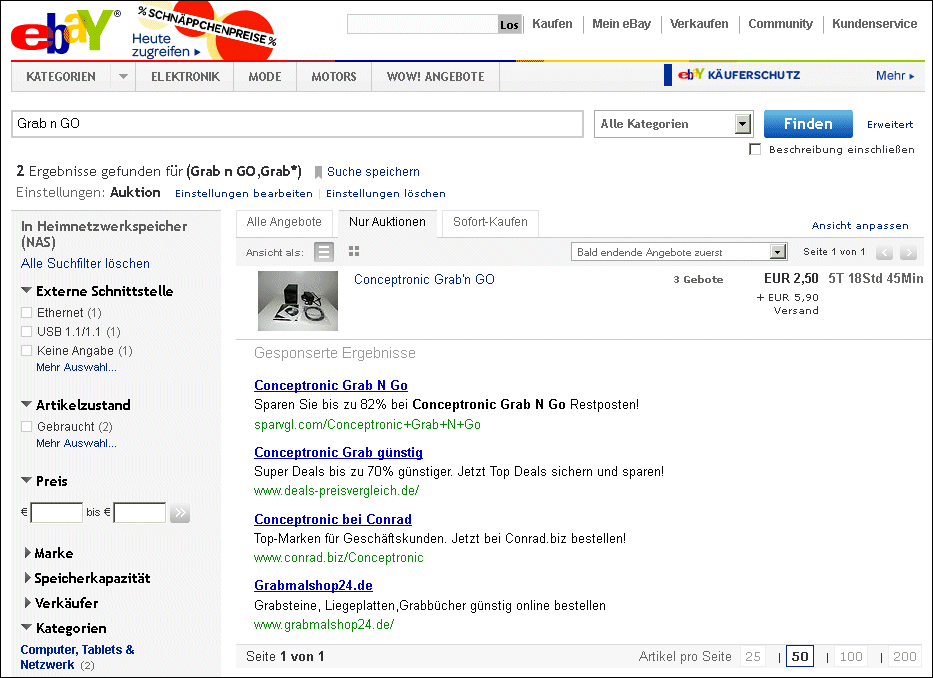Open the Erweitert advanced search link
This screenshot has height=678, width=933.
point(890,124)
